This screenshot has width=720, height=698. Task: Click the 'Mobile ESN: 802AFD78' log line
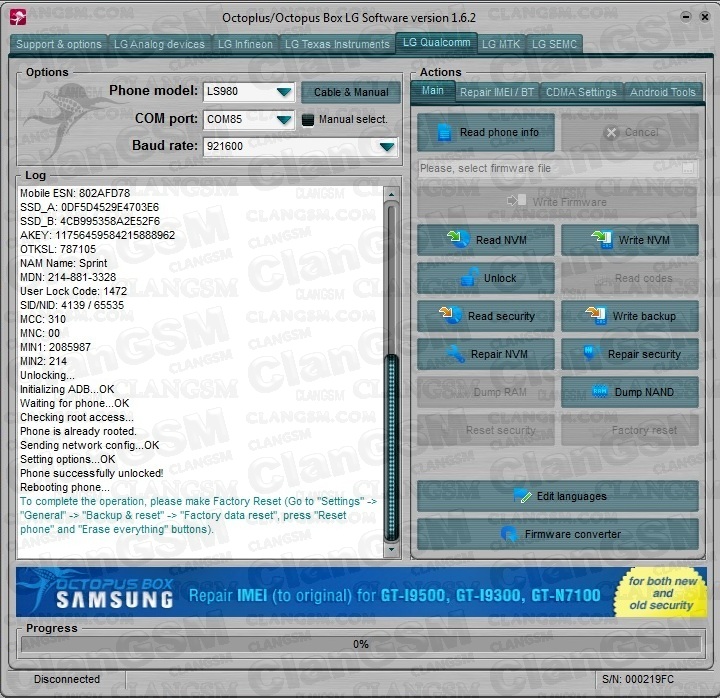pyautogui.click(x=75, y=193)
